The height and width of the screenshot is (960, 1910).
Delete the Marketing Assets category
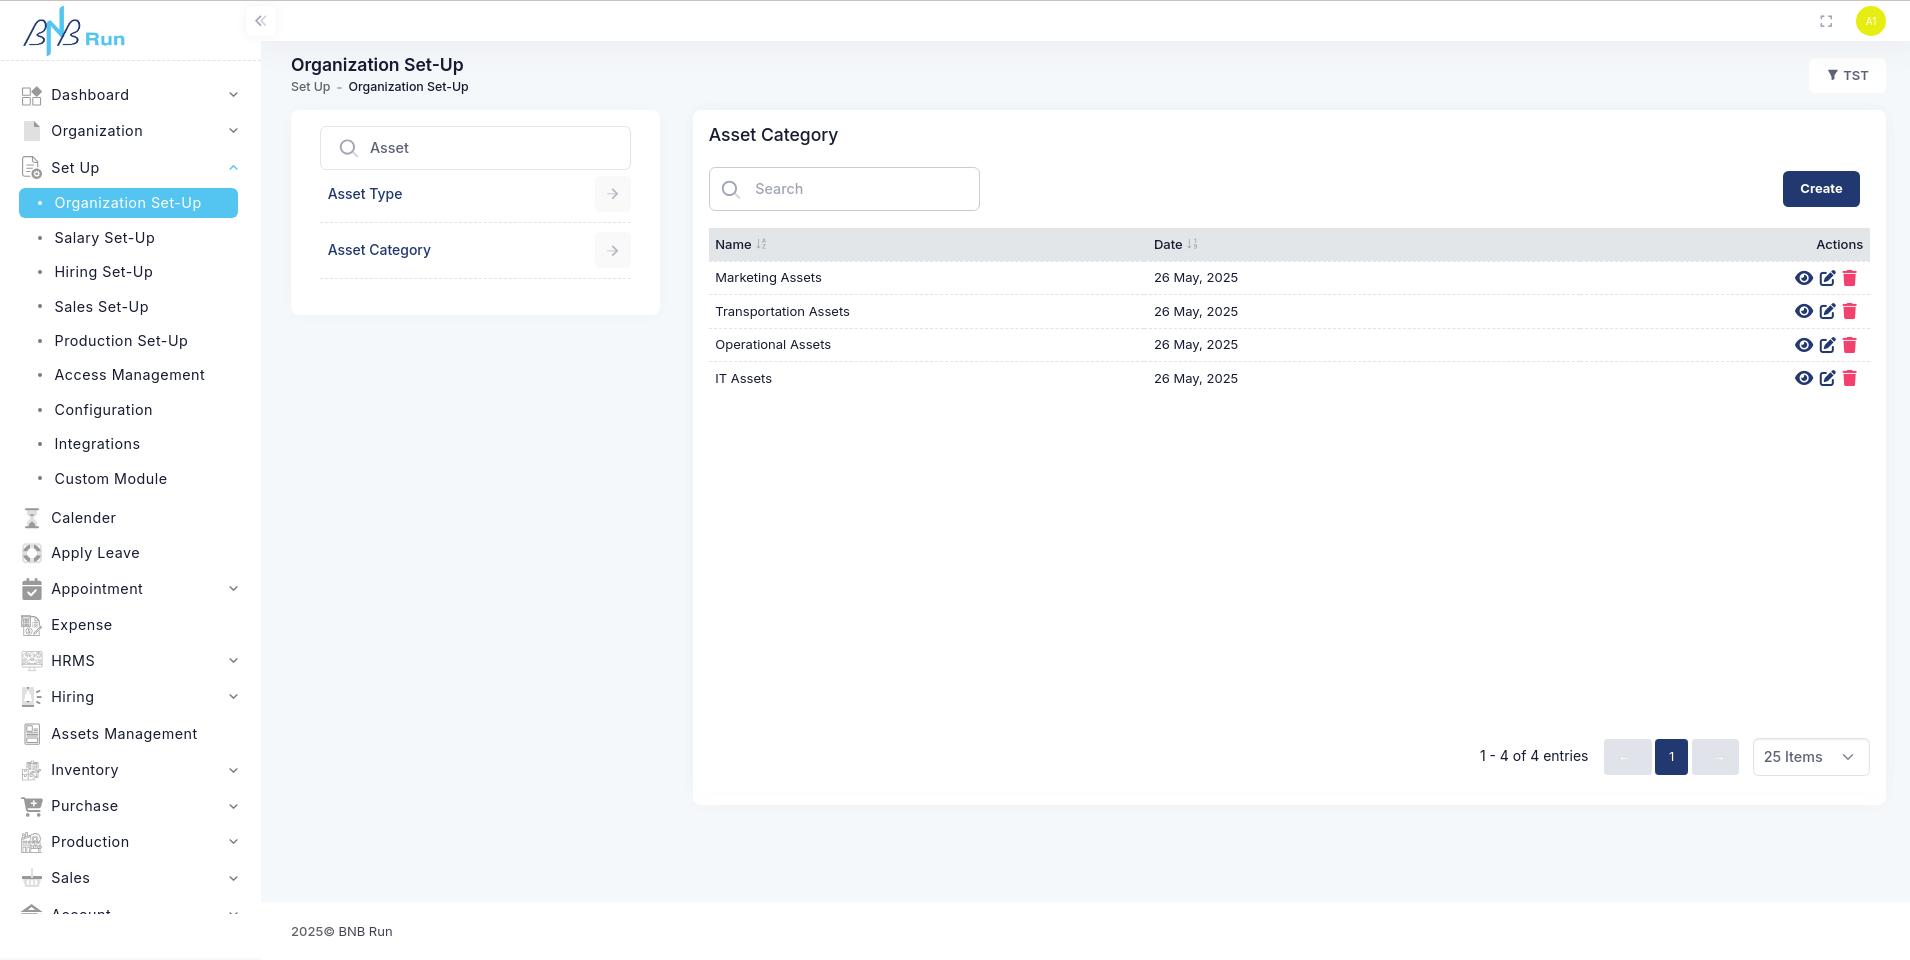1849,278
